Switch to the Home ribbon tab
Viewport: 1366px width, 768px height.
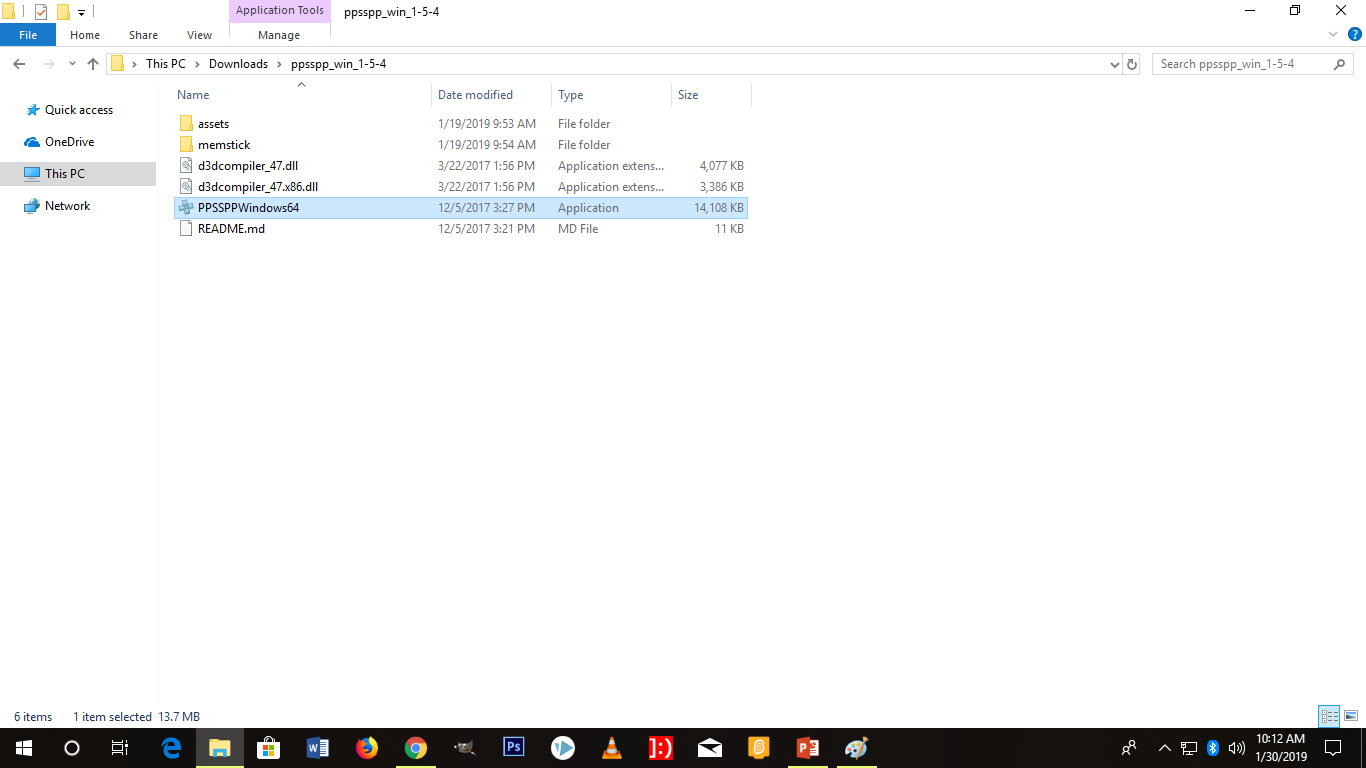coord(85,35)
